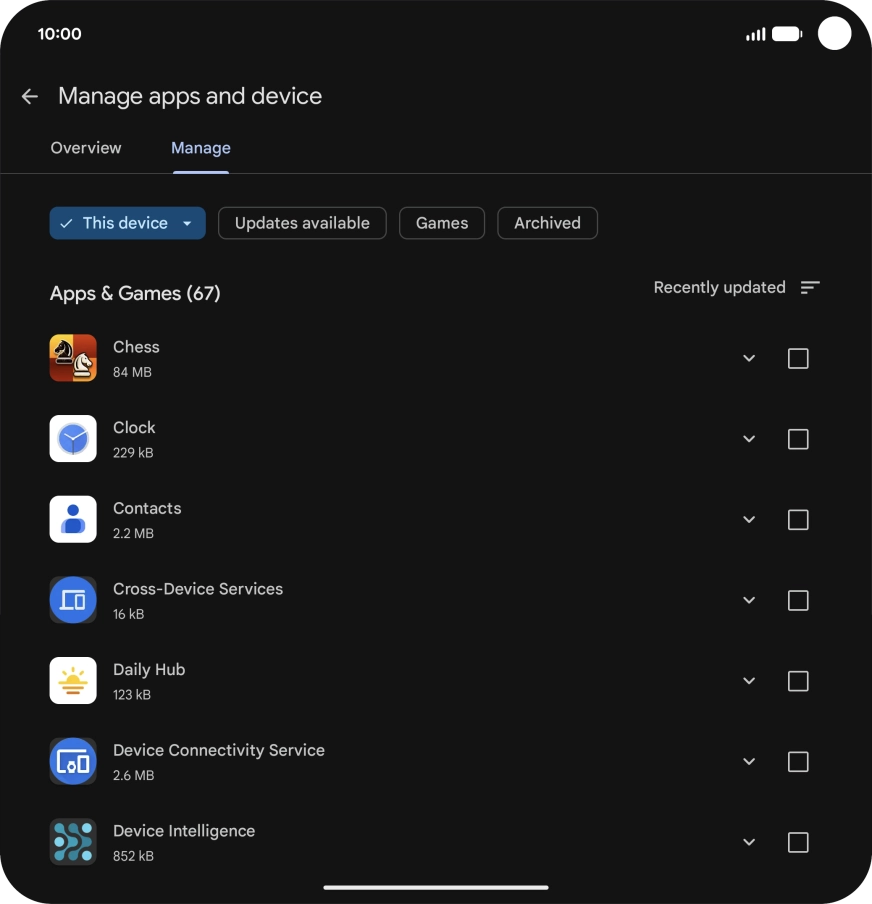Open the Chess app icon
872x904 pixels.
[73, 358]
